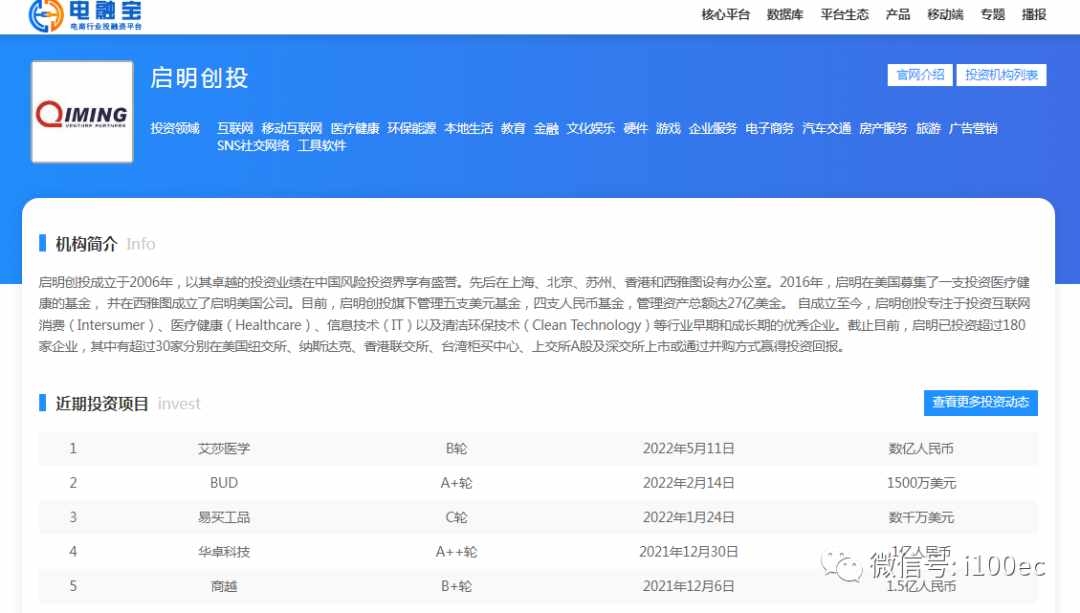This screenshot has width=1080, height=613.
Task: Go to 平台生态 in the top navigation
Action: [844, 14]
